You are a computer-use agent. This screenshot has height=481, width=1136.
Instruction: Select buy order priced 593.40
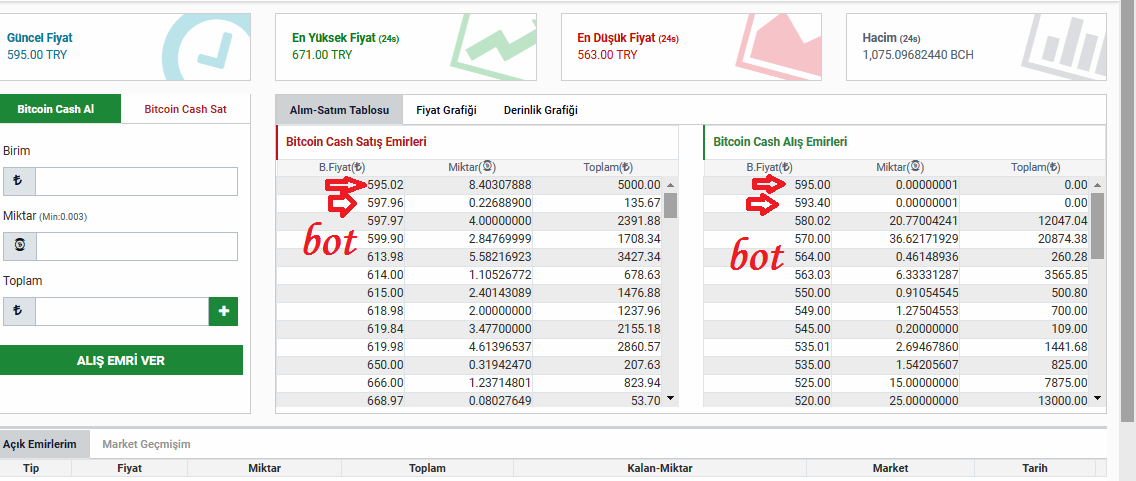897,203
